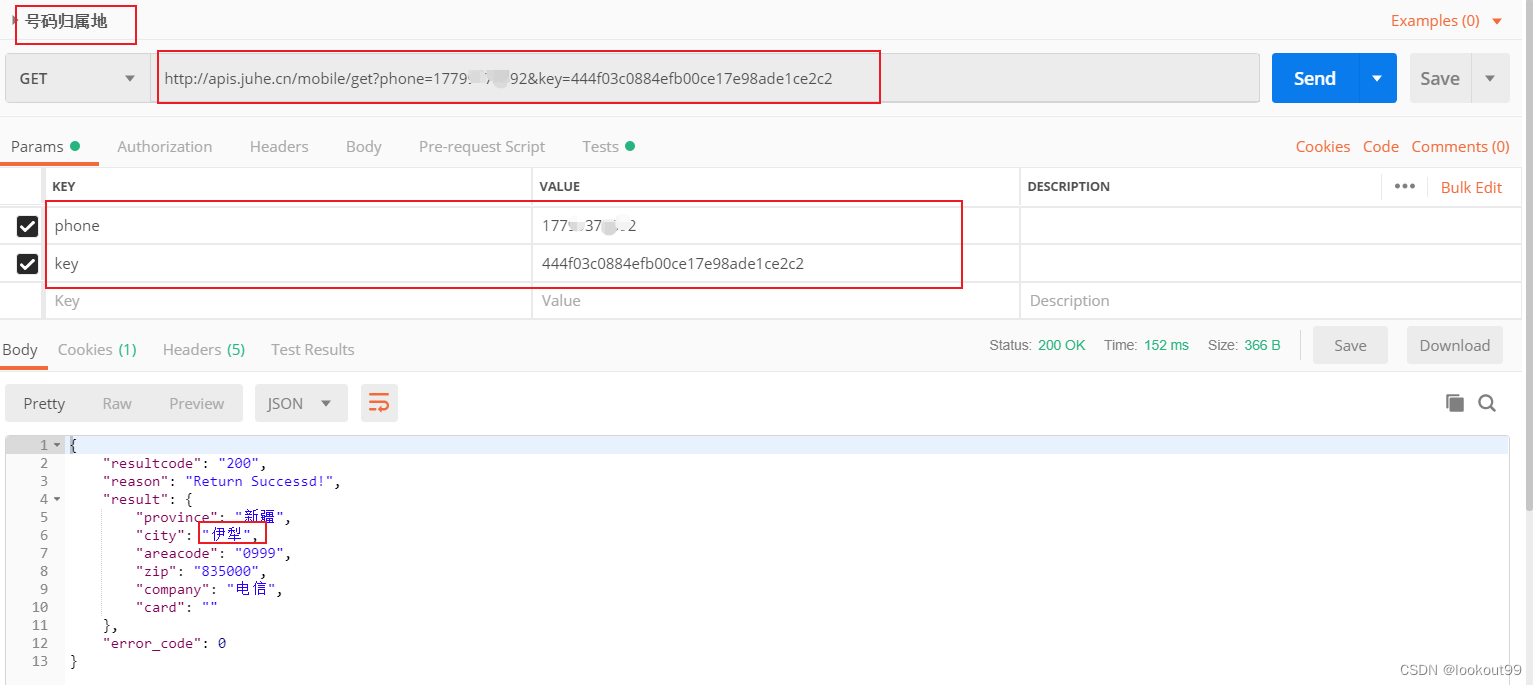Screen dimensions: 1537x685
Task: Uncheck the phone parameter checkbox
Action: (x=27, y=226)
